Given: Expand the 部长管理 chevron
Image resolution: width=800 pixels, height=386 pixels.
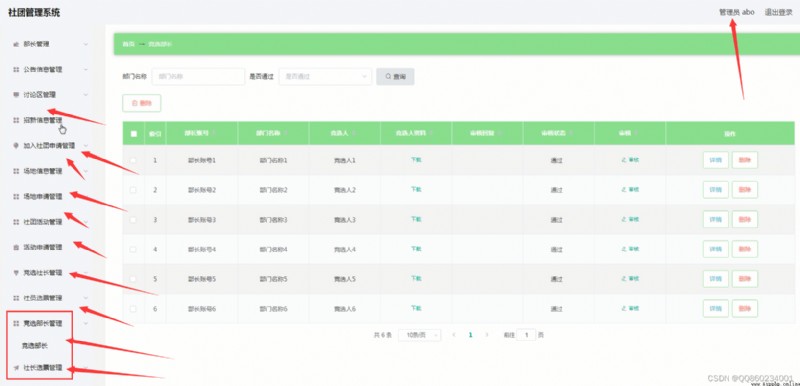Looking at the screenshot, I should (86, 44).
